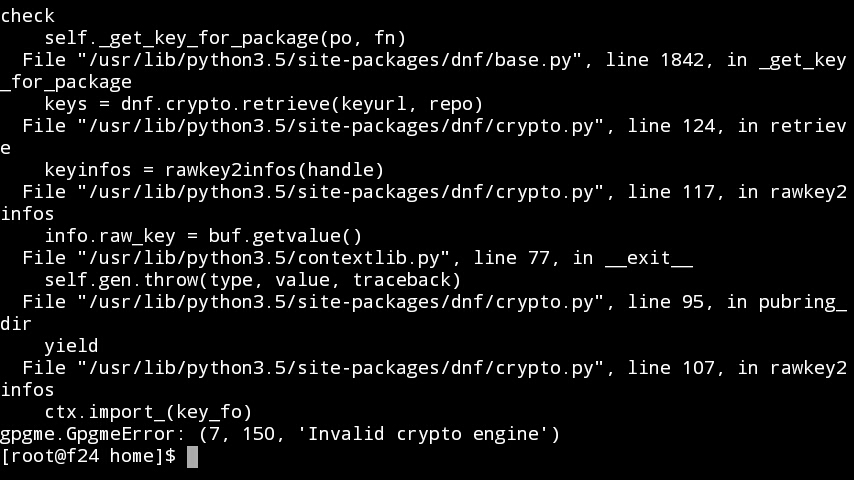854x480 pixels.
Task: Click the buf.getvalue() call
Action: pyautogui.click(x=285, y=236)
